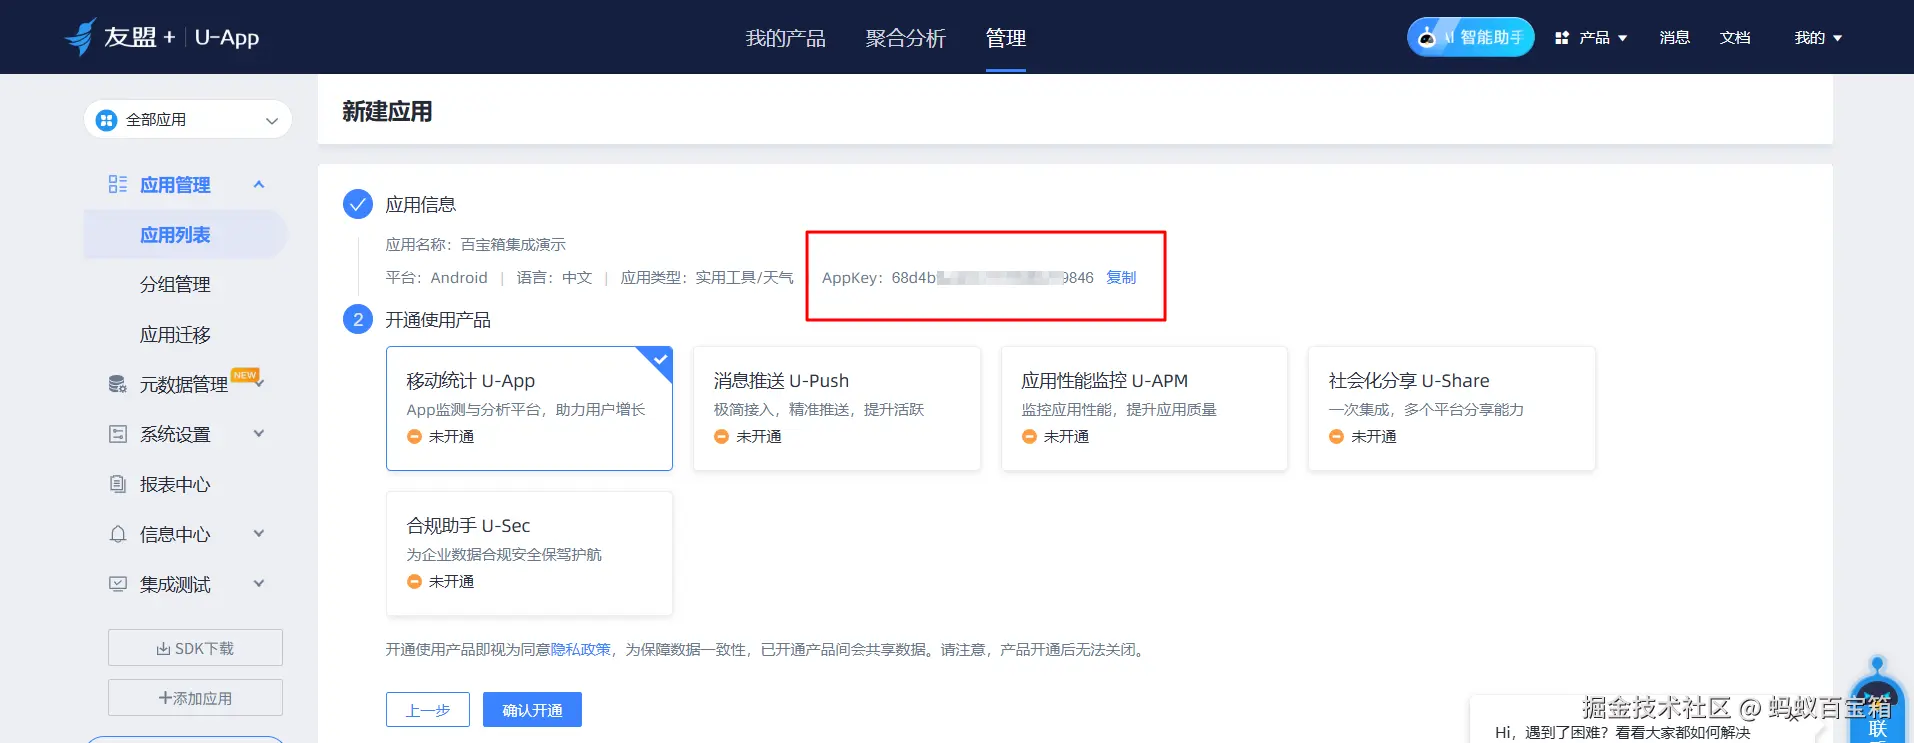This screenshot has height=743, width=1914.
Task: Click the U-APM 未开通 status icon
Action: click(x=1029, y=437)
